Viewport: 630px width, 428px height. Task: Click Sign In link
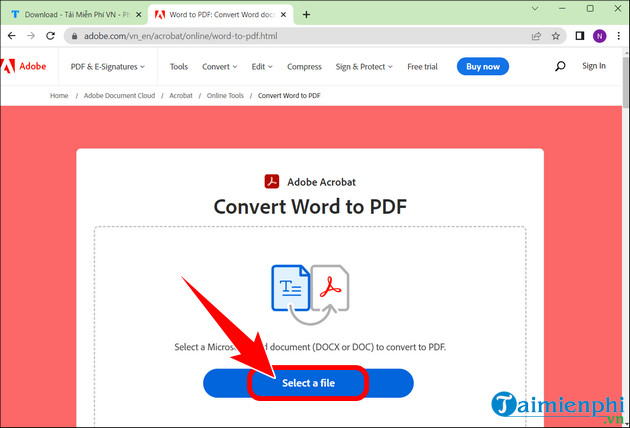(x=594, y=66)
